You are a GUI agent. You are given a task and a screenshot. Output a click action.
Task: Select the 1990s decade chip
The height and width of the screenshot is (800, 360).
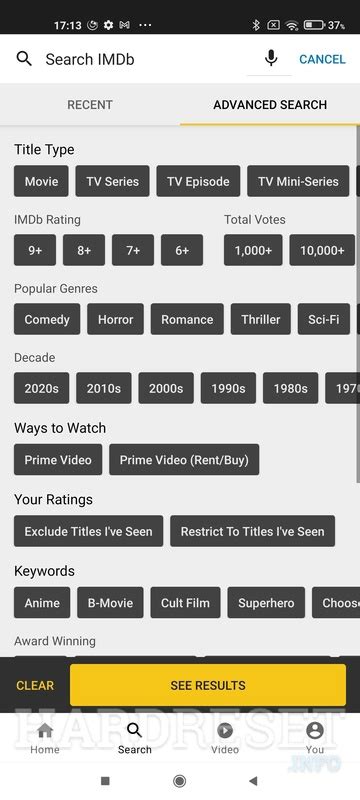pos(228,388)
